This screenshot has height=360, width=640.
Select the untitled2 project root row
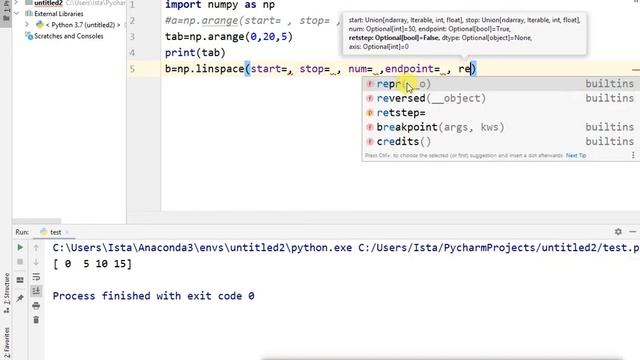coord(69,3)
